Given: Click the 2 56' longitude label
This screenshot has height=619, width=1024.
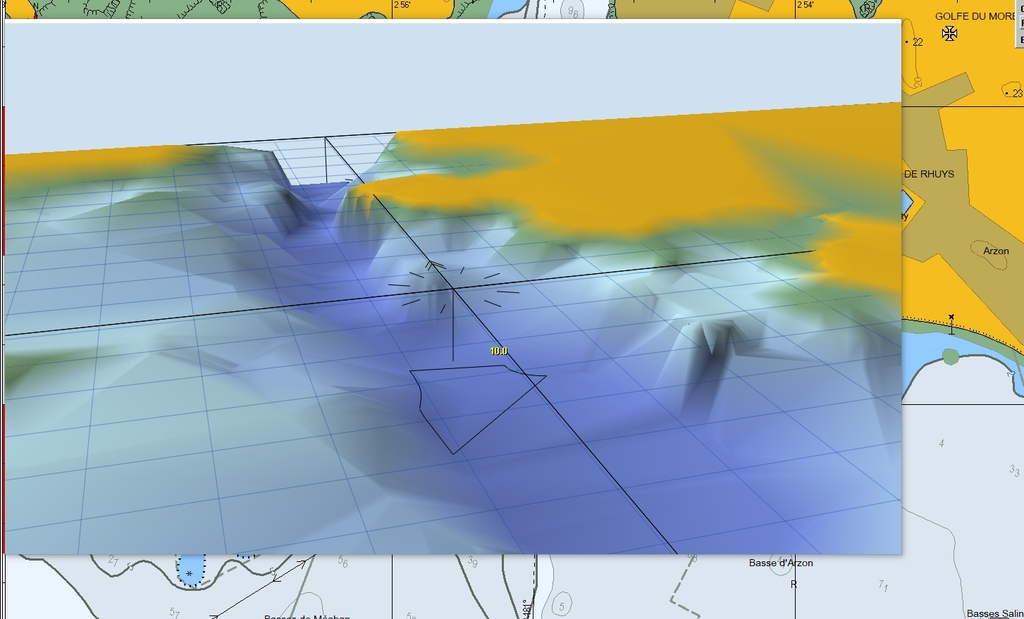Looking at the screenshot, I should [402, 5].
